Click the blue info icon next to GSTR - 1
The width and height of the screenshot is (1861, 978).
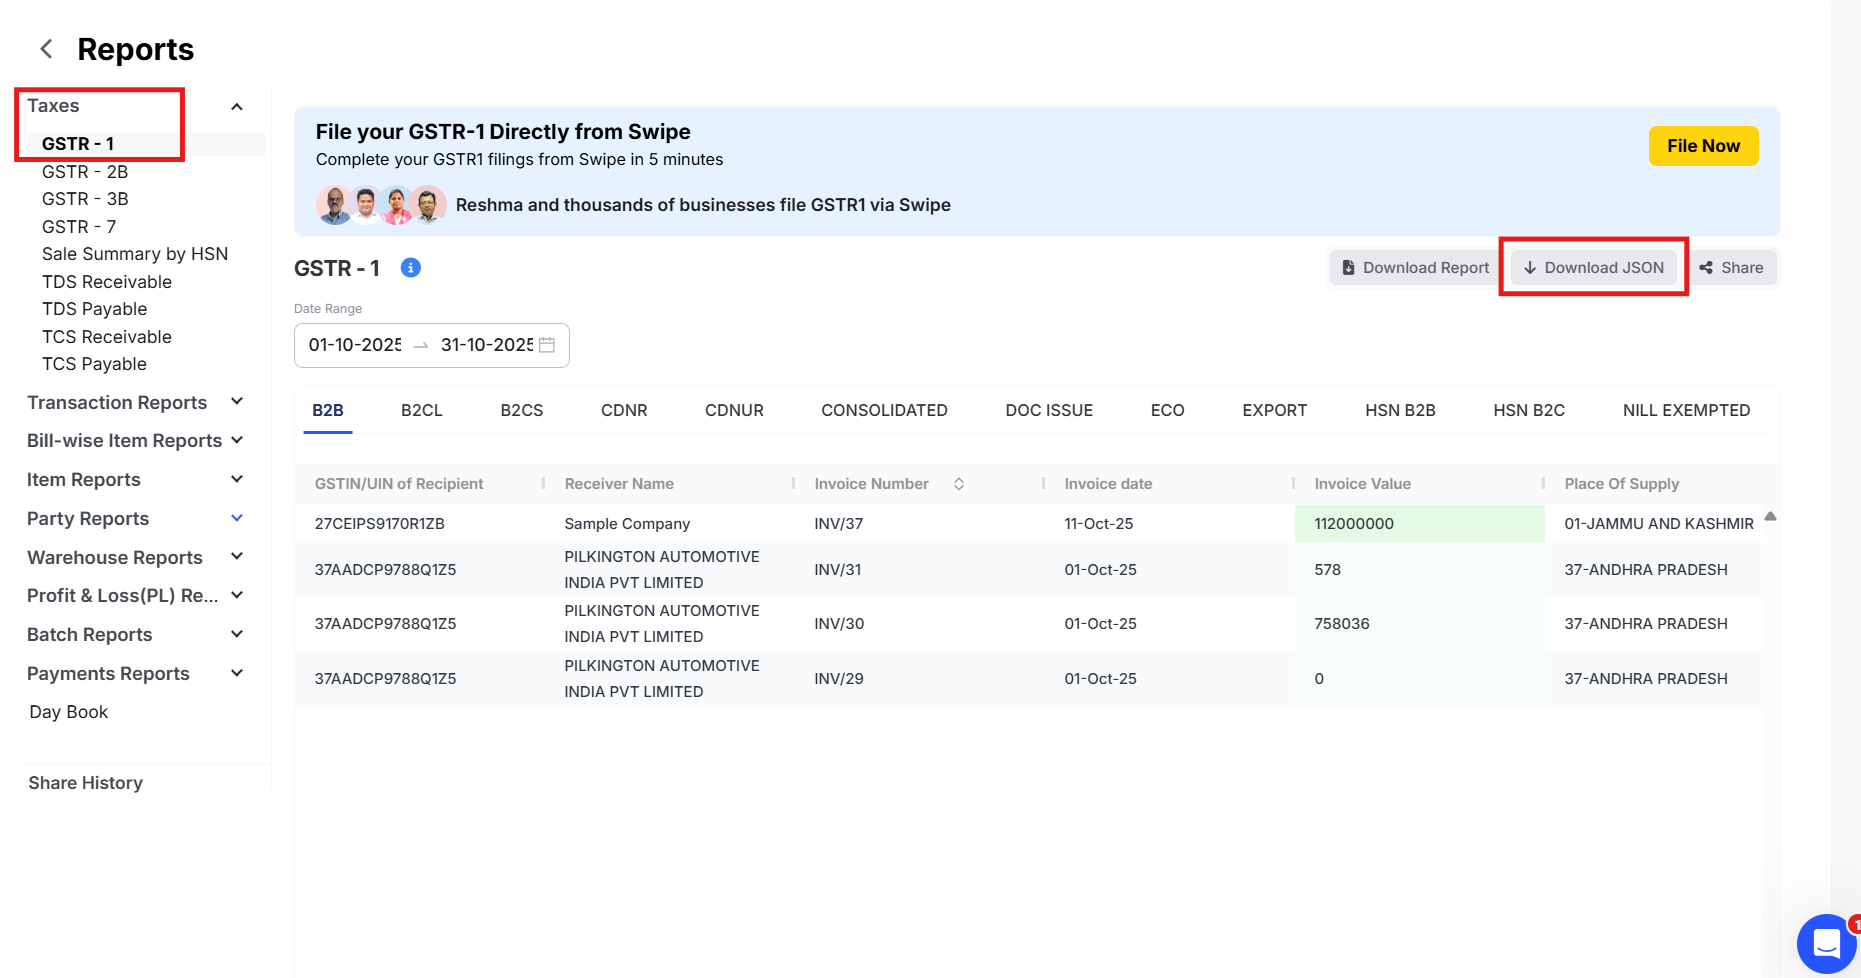(410, 268)
